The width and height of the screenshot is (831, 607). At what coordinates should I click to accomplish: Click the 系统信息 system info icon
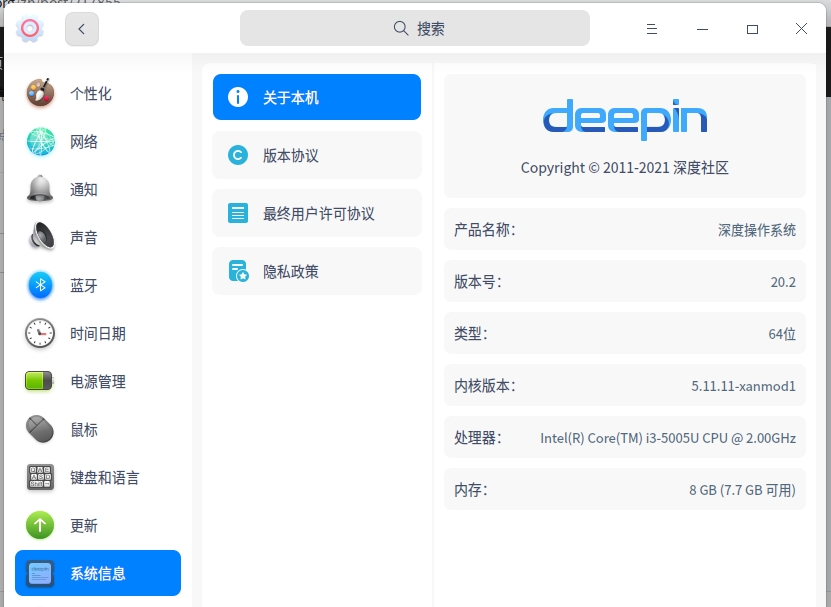[40, 573]
